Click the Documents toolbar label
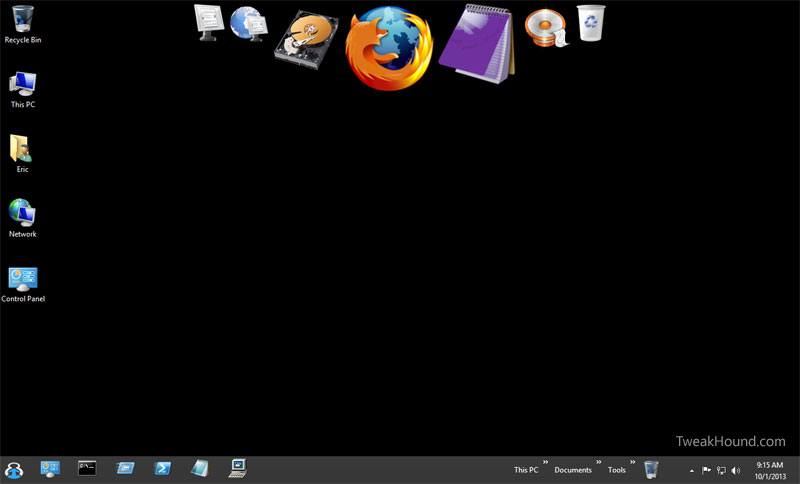 pos(573,470)
